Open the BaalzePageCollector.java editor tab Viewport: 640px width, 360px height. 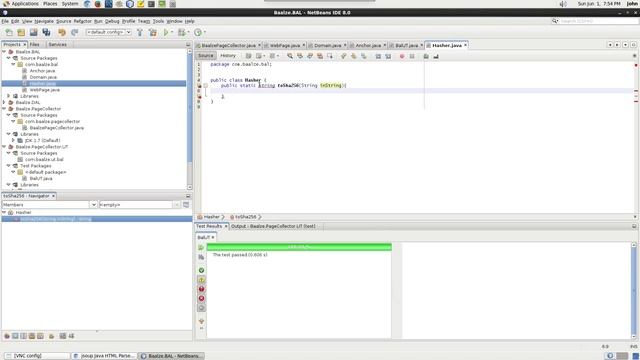click(228, 45)
